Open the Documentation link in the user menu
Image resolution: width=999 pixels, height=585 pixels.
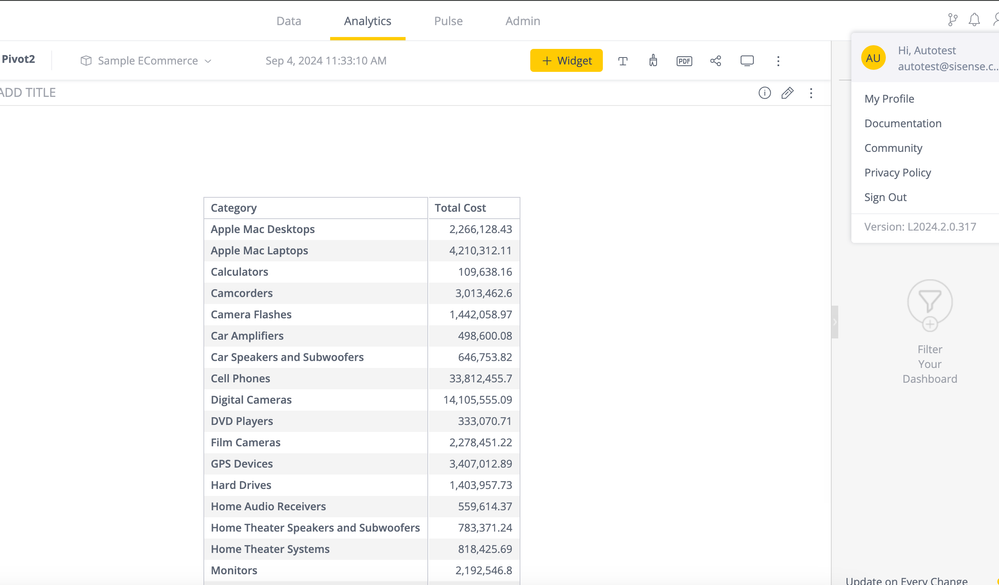pyautogui.click(x=903, y=123)
